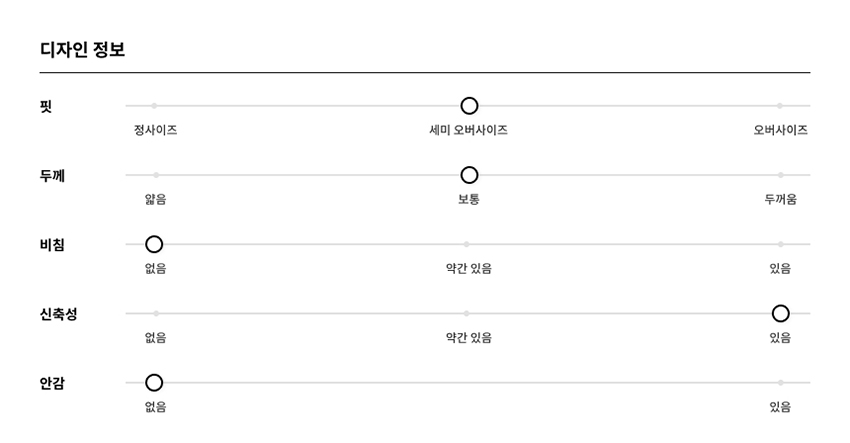Screen dimensions: 850x443
Task: Click 약간 있음 dot on 비침 slider
Action: tap(467, 245)
